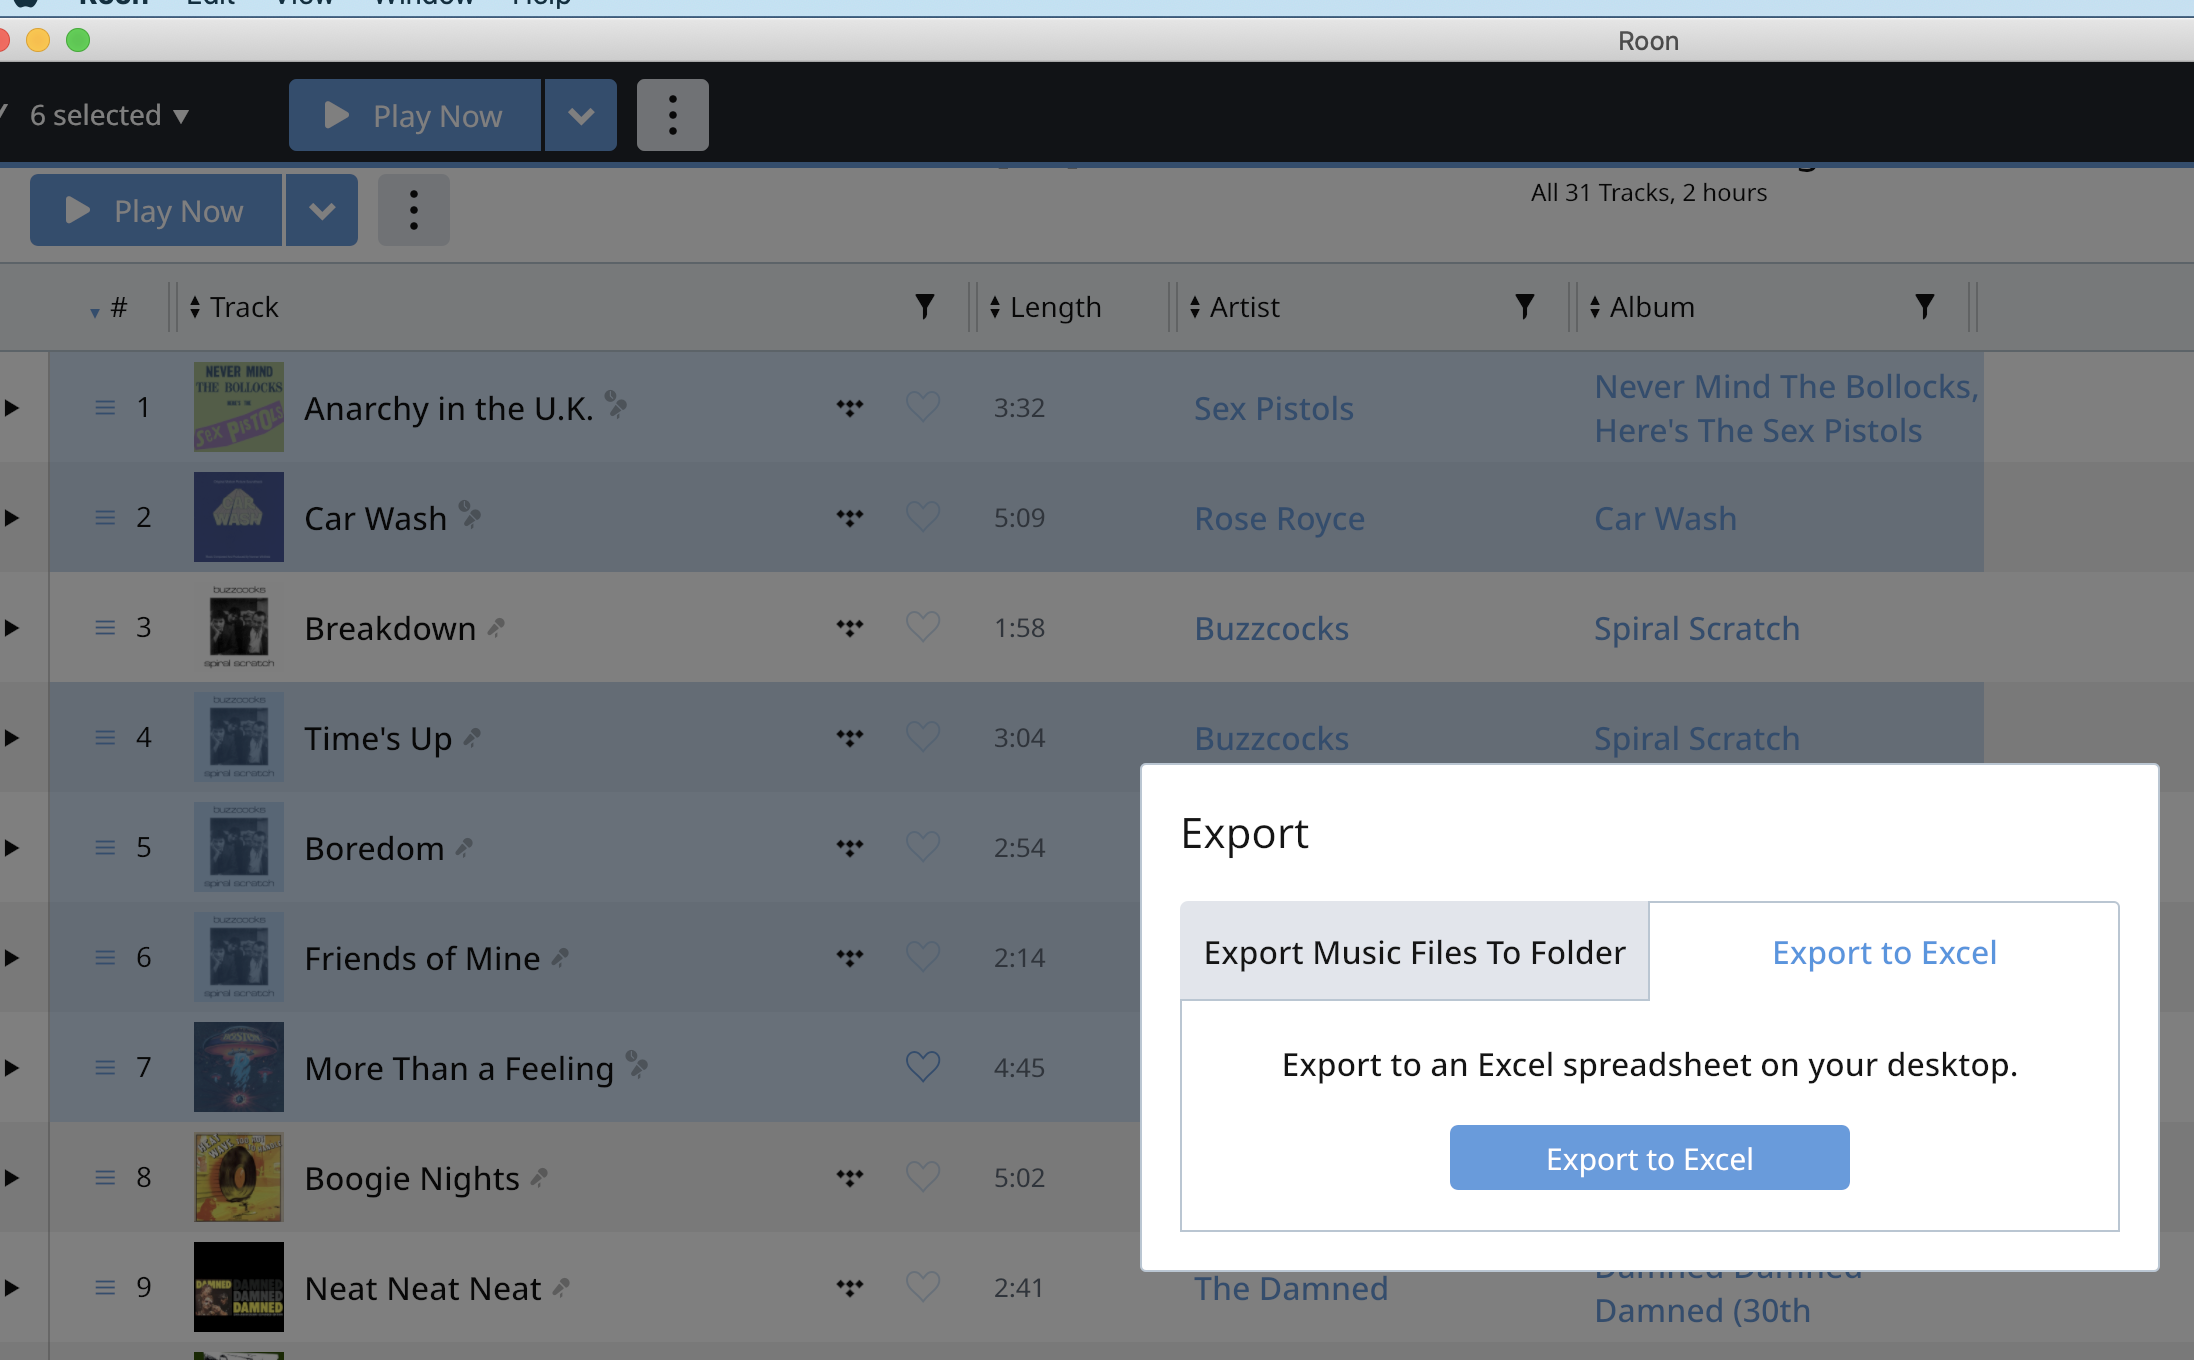Open Buzzcocks artist link in Breakdown row
This screenshot has height=1360, width=2194.
[x=1271, y=628]
